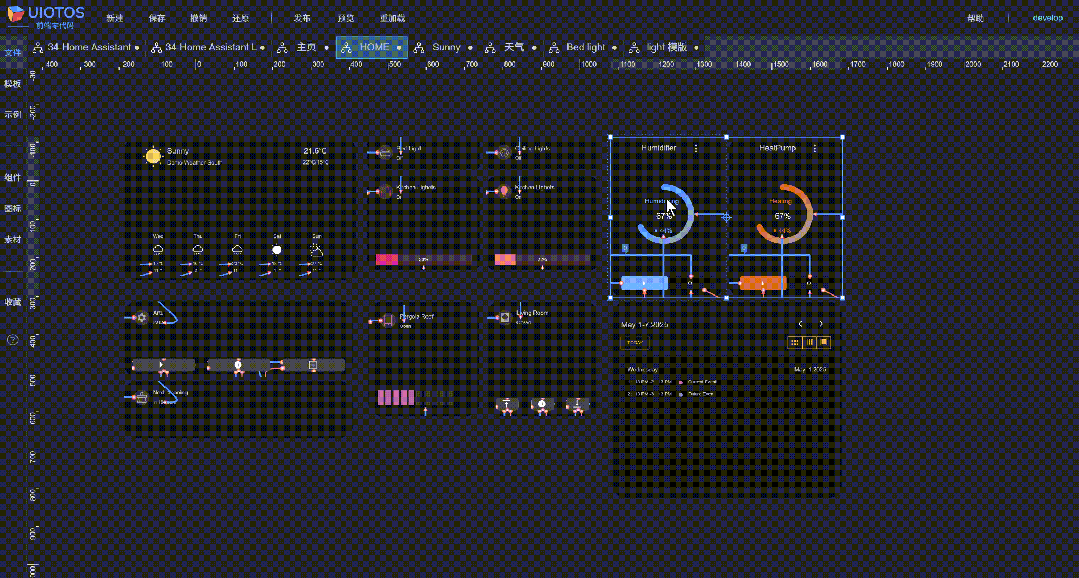Switch to the 主页 tab

[x=303, y=47]
